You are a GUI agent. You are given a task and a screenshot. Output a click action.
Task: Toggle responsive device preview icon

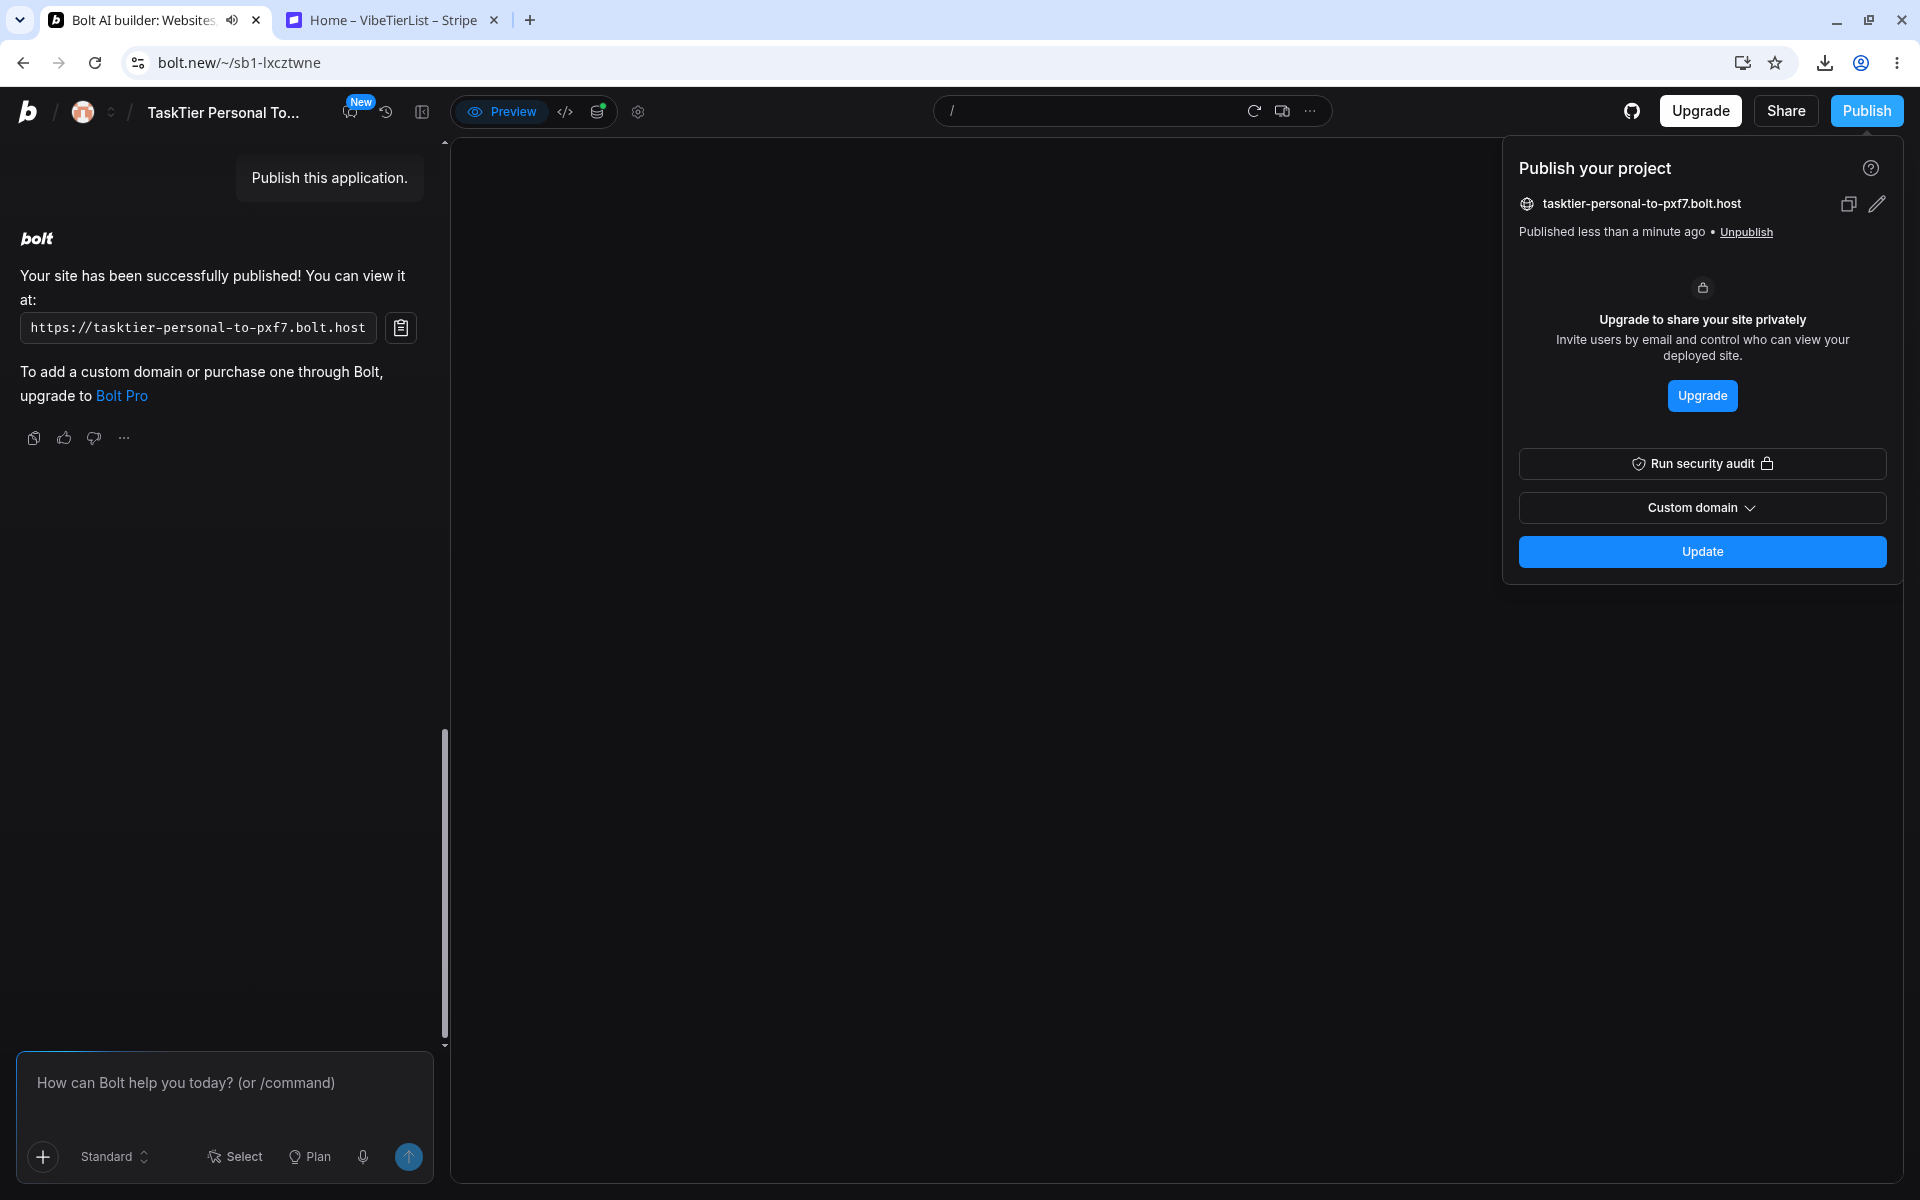pyautogui.click(x=1282, y=111)
